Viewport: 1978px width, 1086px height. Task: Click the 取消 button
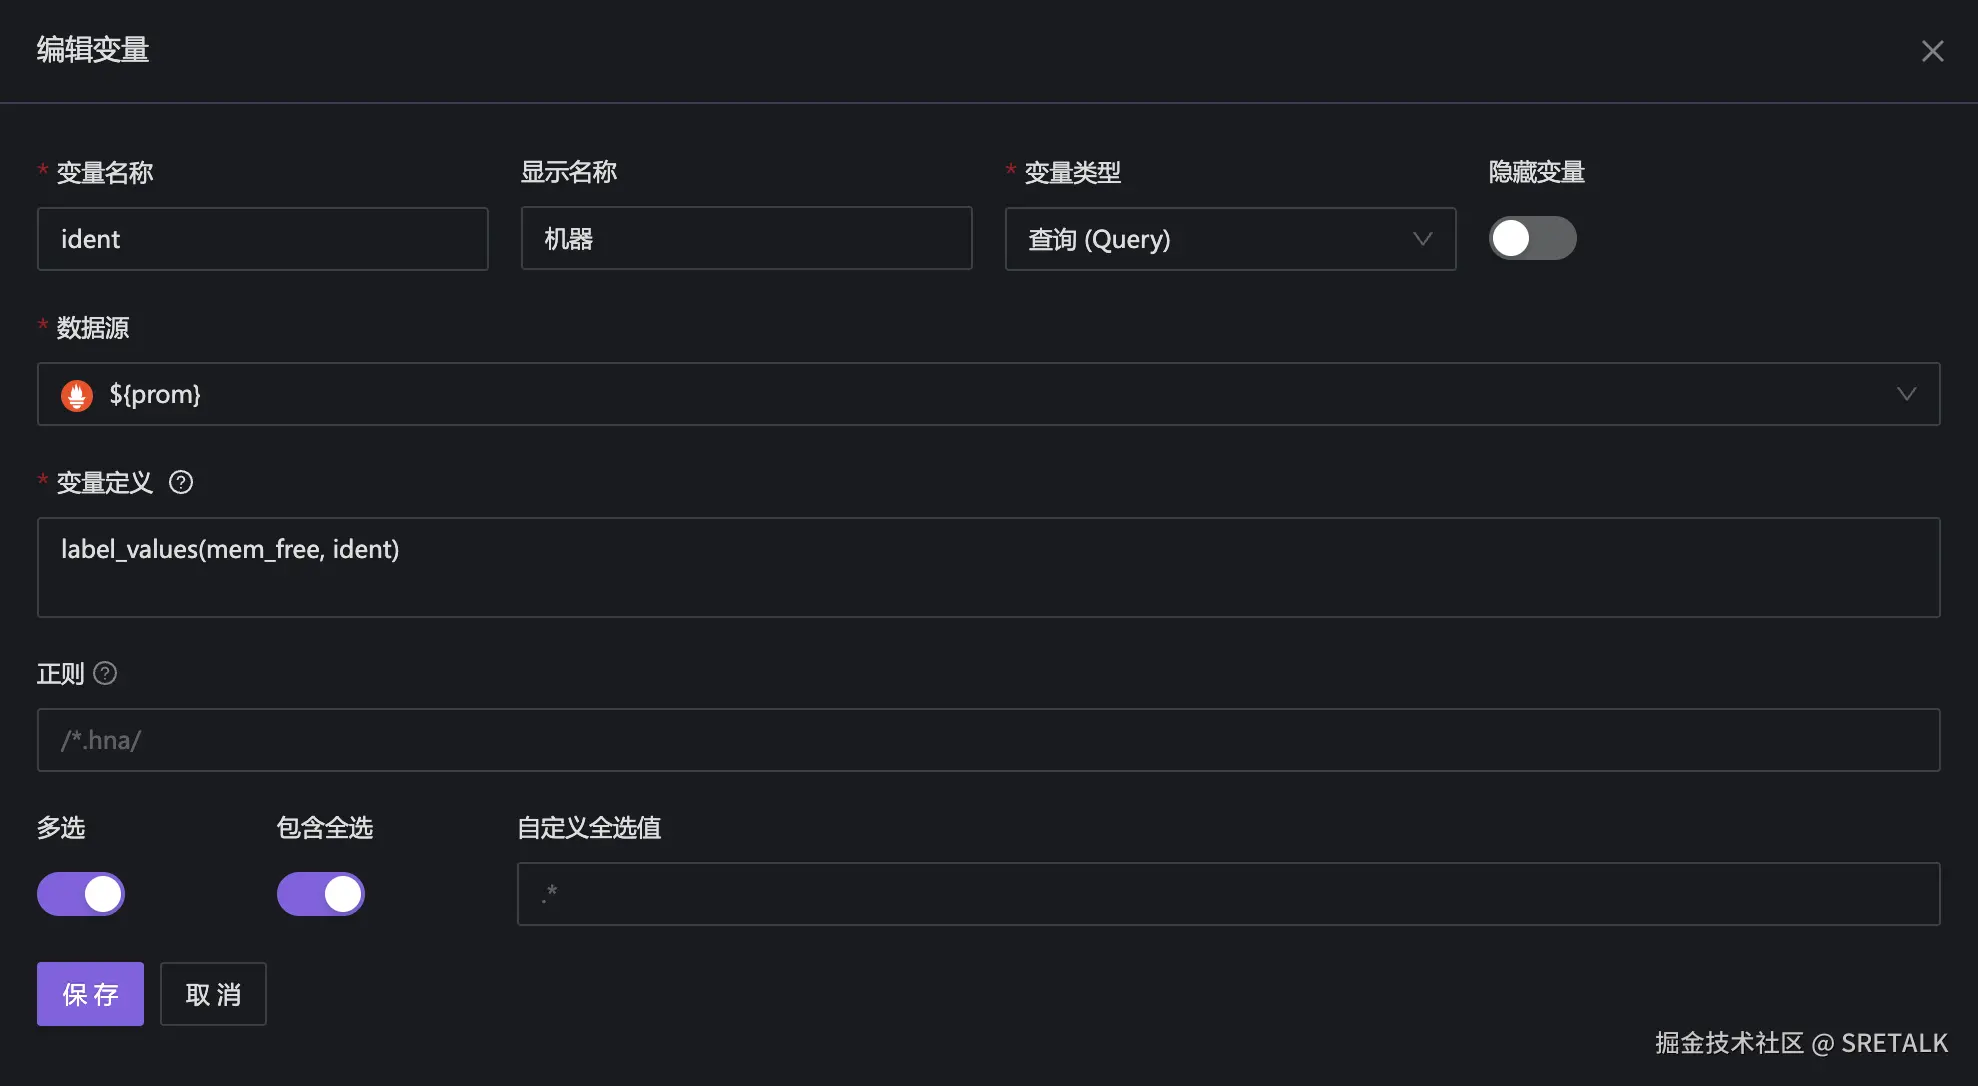click(x=213, y=994)
